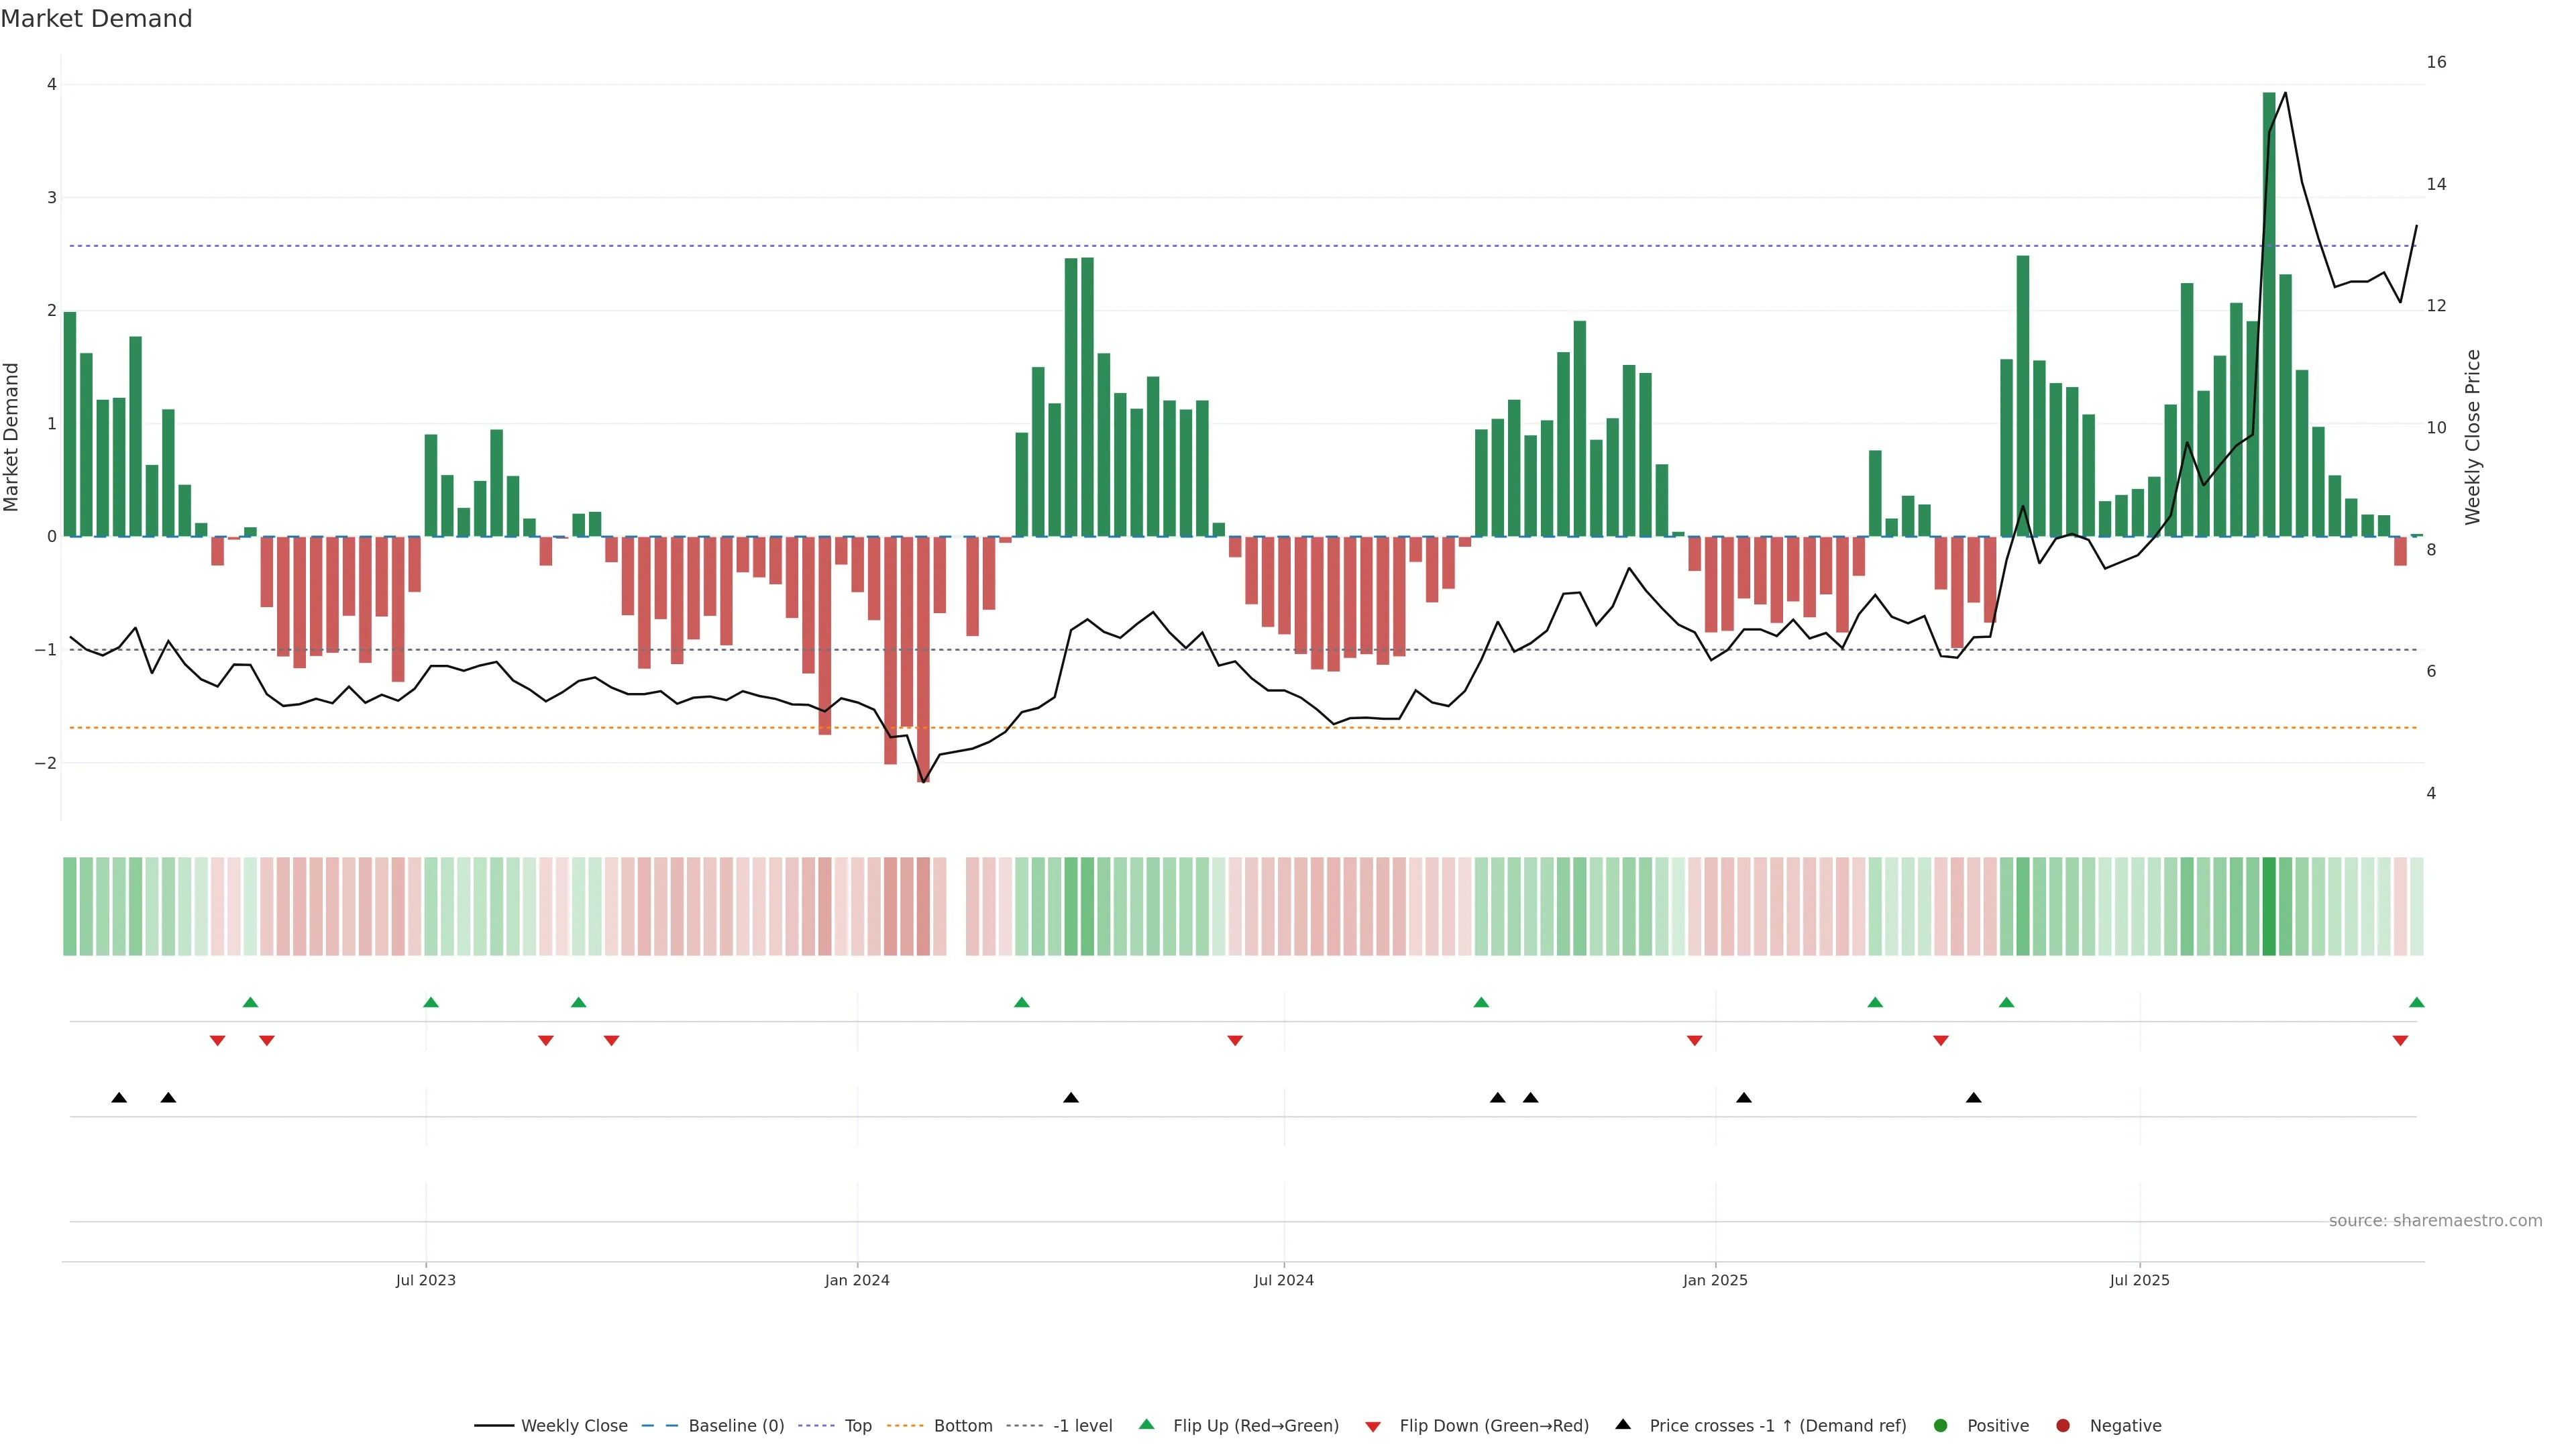Click the Jan 2024 x-axis label
The width and height of the screenshot is (2576, 1449).
857,1280
